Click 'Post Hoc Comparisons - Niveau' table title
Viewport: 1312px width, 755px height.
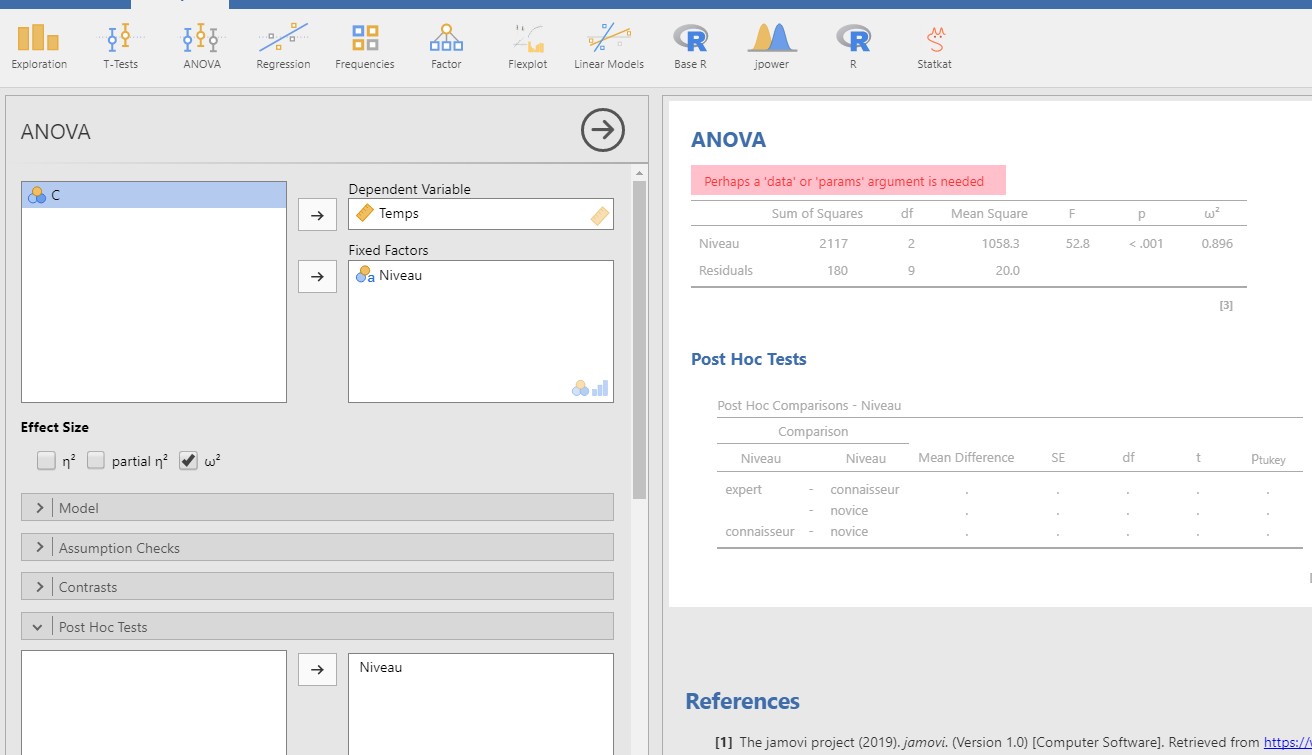[x=809, y=405]
